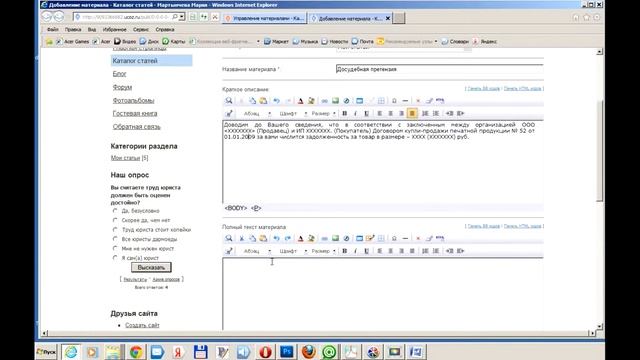Image resolution: width=640 pixels, height=360 pixels.
Task: Open Абзац paragraph dropdown in Краткое описание editor
Action: (x=256, y=113)
